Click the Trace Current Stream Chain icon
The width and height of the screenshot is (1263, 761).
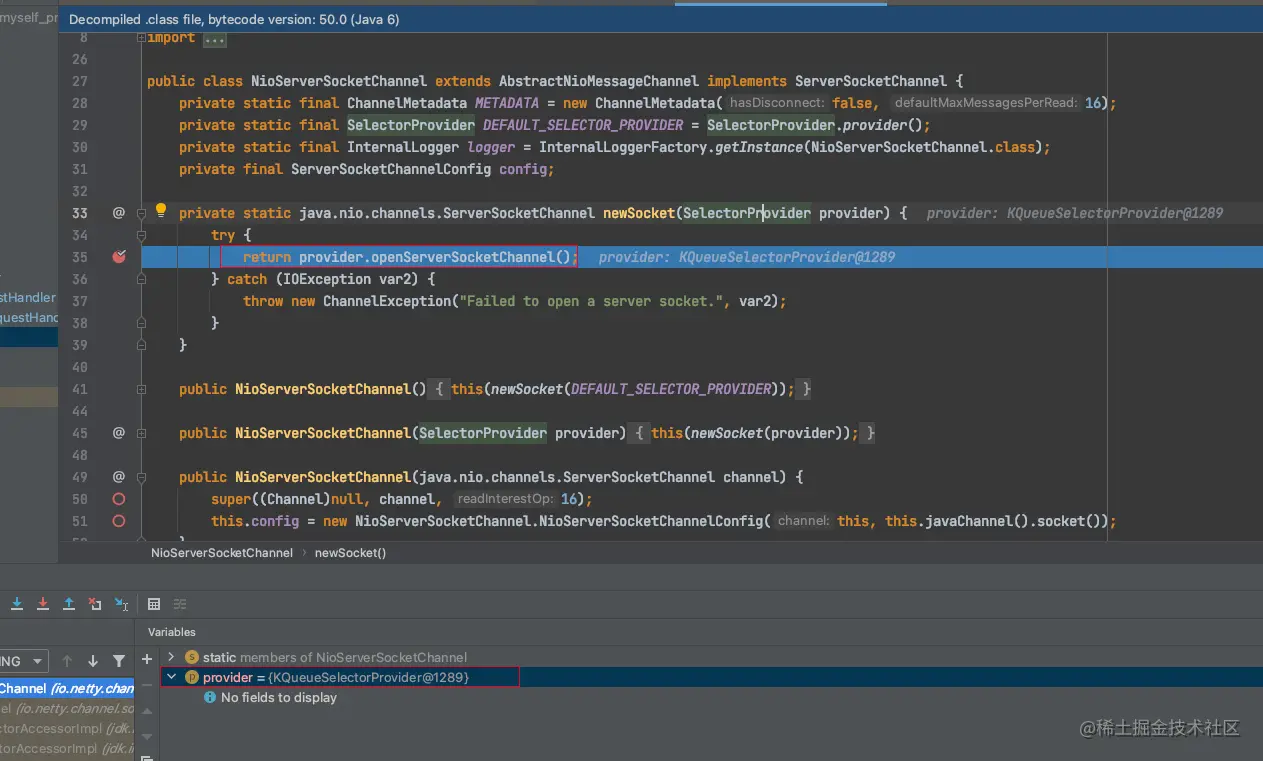coord(180,604)
